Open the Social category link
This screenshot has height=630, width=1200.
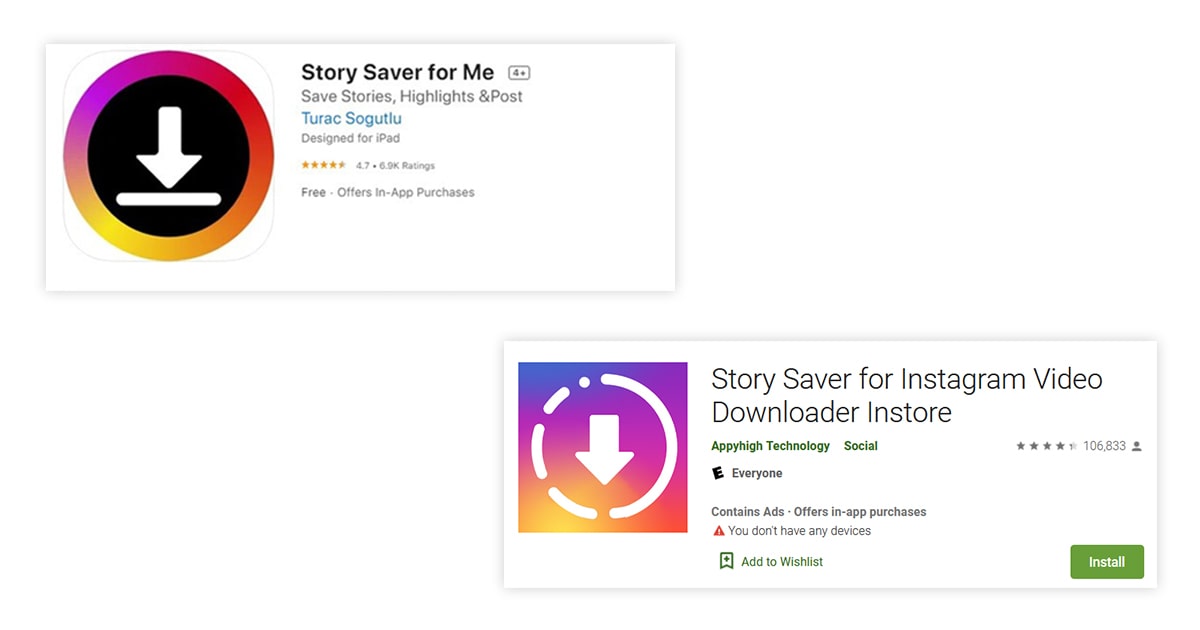click(860, 446)
